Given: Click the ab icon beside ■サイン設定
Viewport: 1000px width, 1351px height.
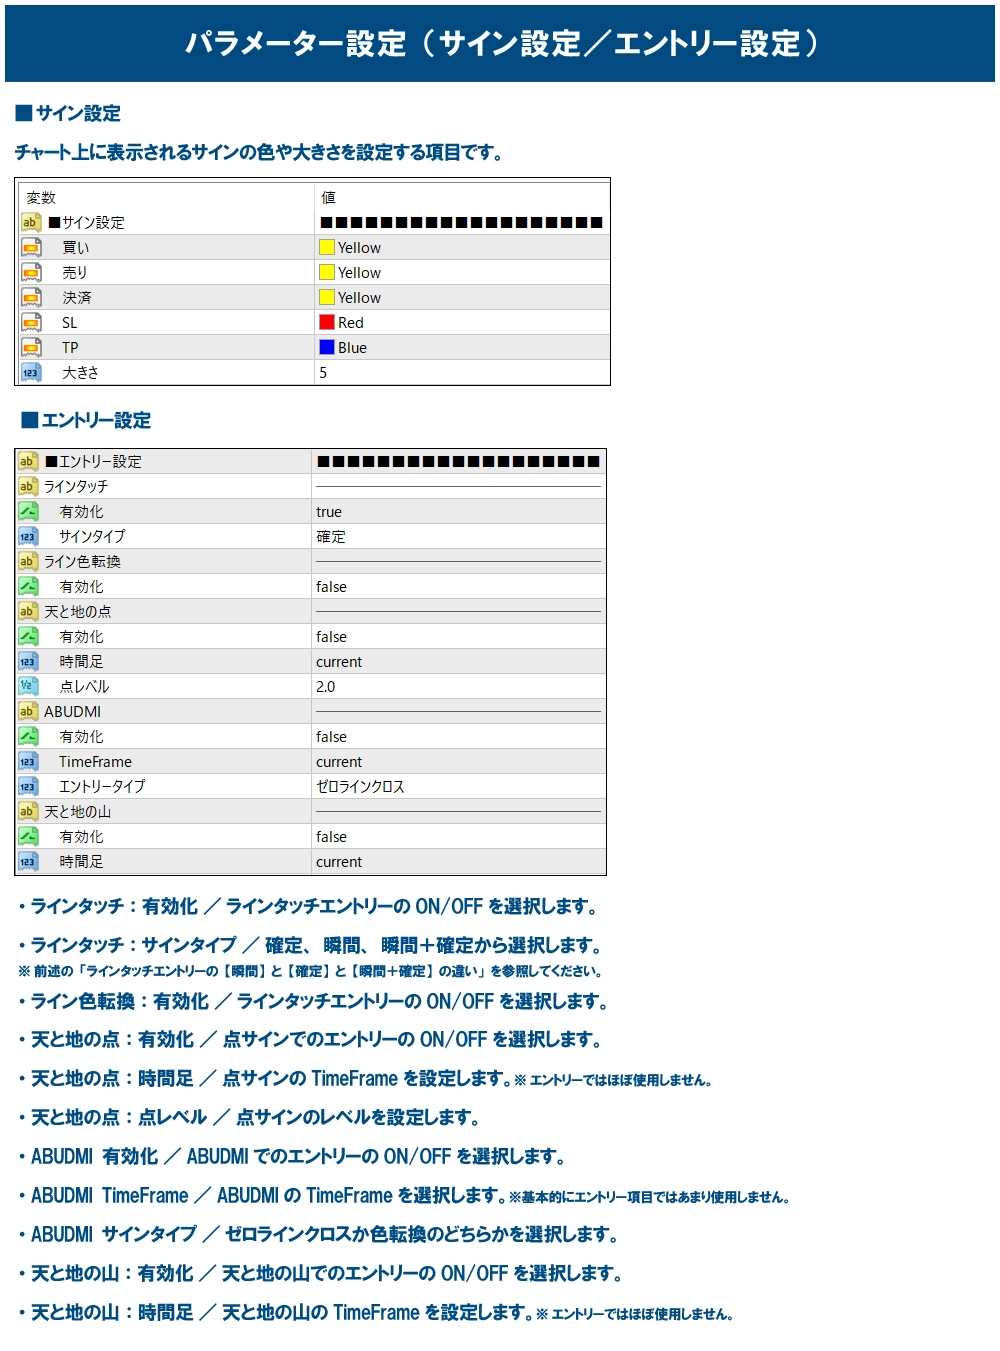Looking at the screenshot, I should pyautogui.click(x=31, y=222).
